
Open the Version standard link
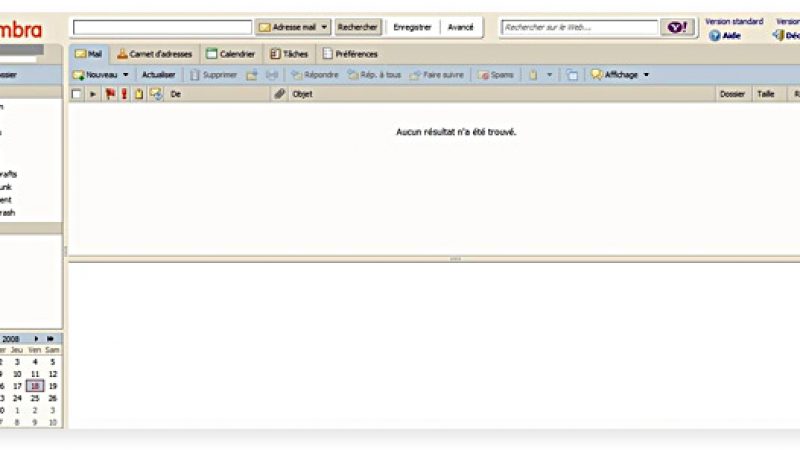click(x=734, y=21)
